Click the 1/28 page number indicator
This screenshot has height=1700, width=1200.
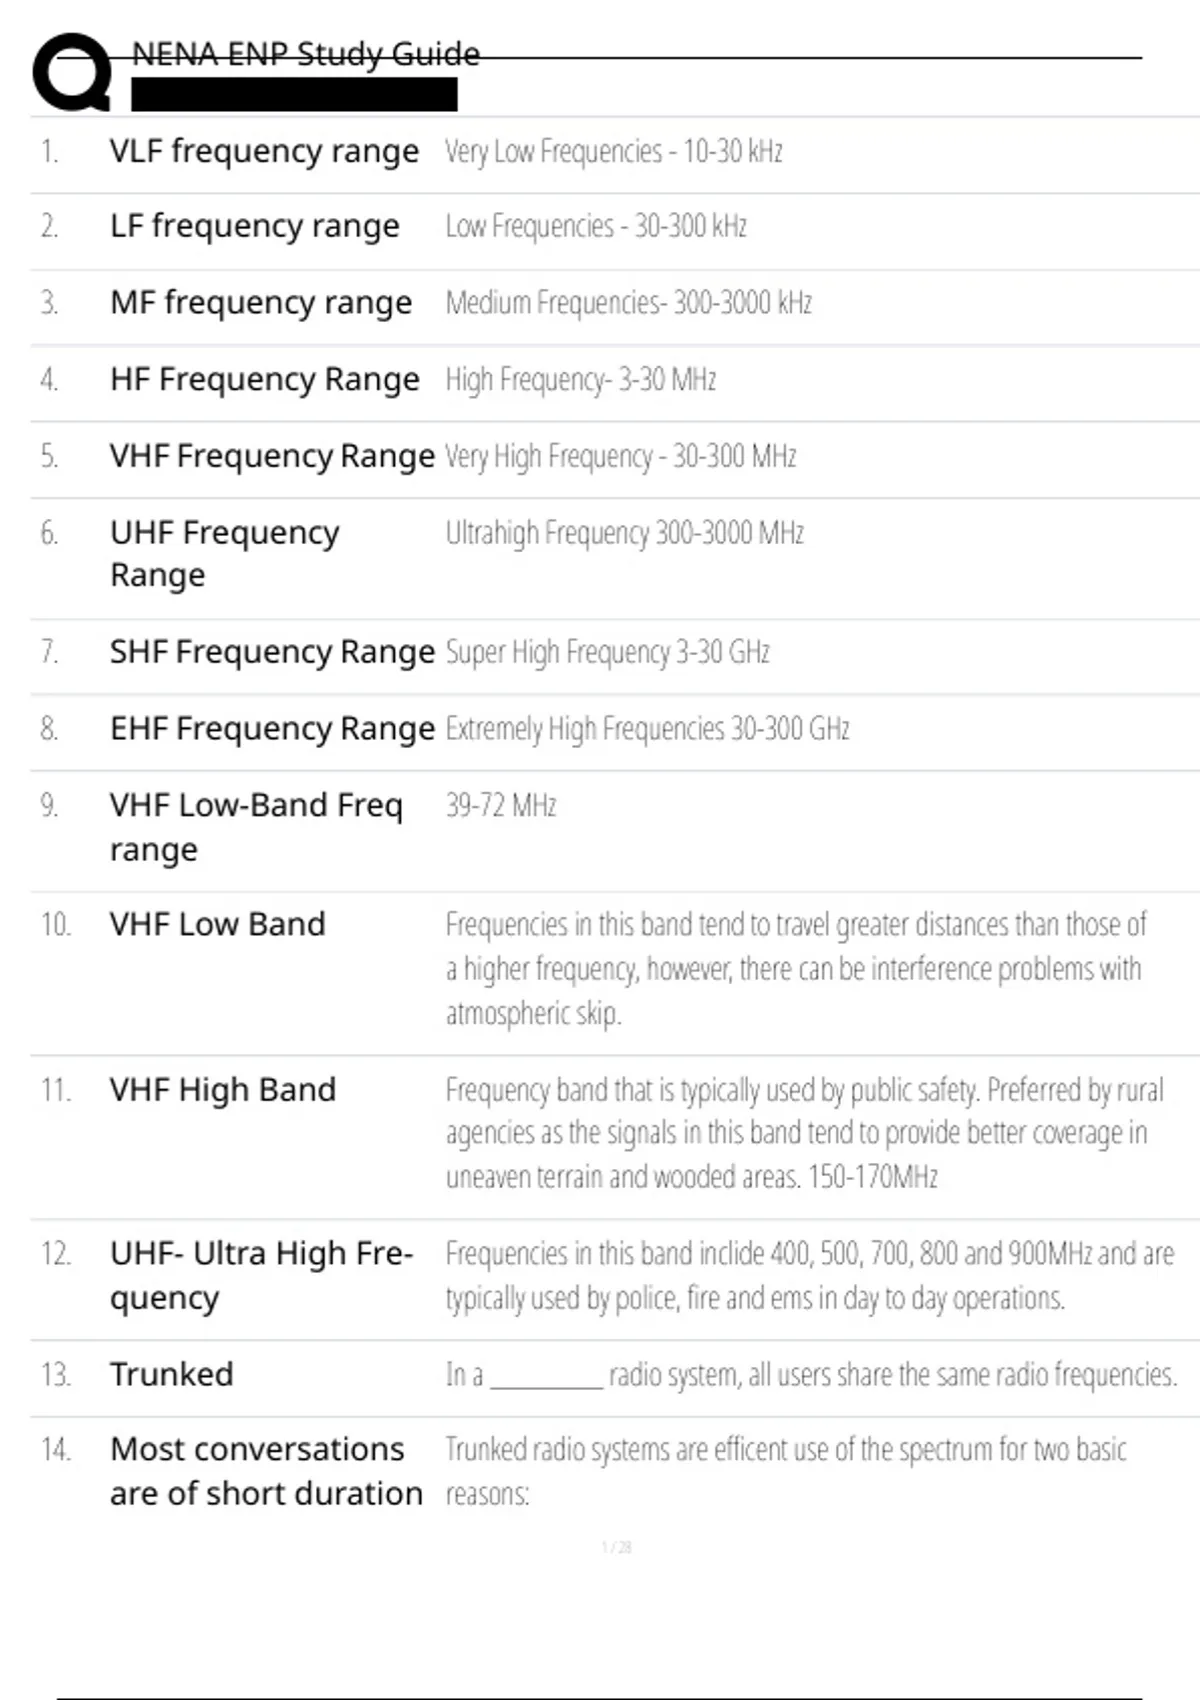(616, 1547)
